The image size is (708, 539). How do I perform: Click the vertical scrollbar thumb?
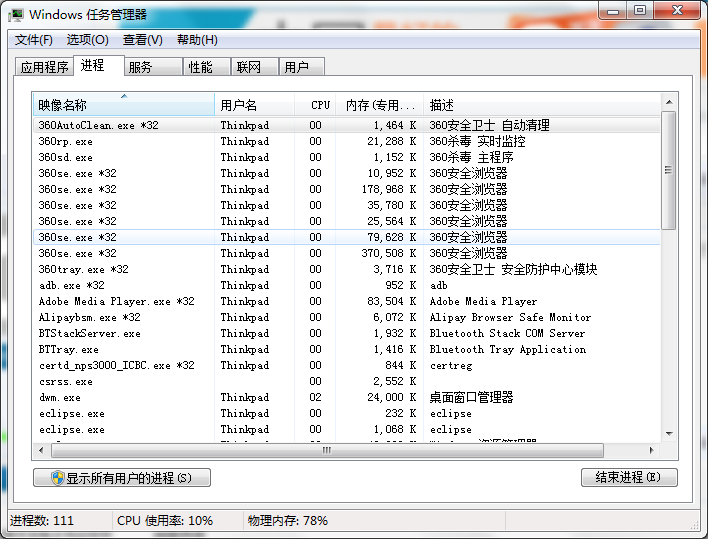669,170
